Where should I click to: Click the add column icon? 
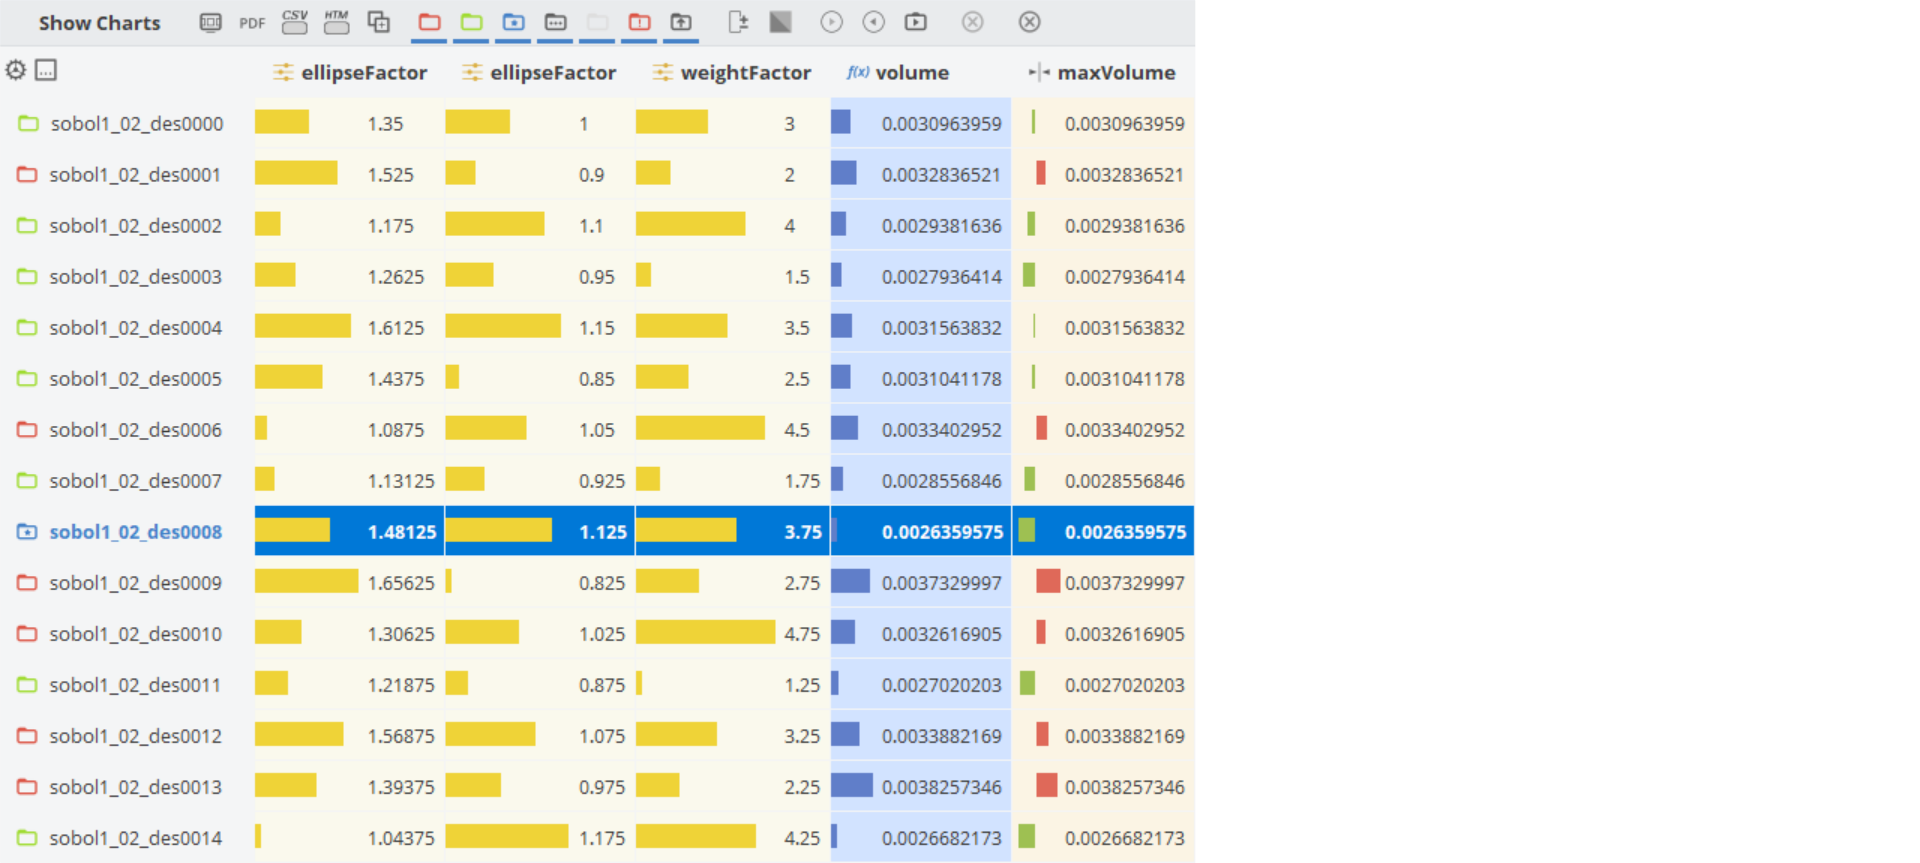click(738, 22)
